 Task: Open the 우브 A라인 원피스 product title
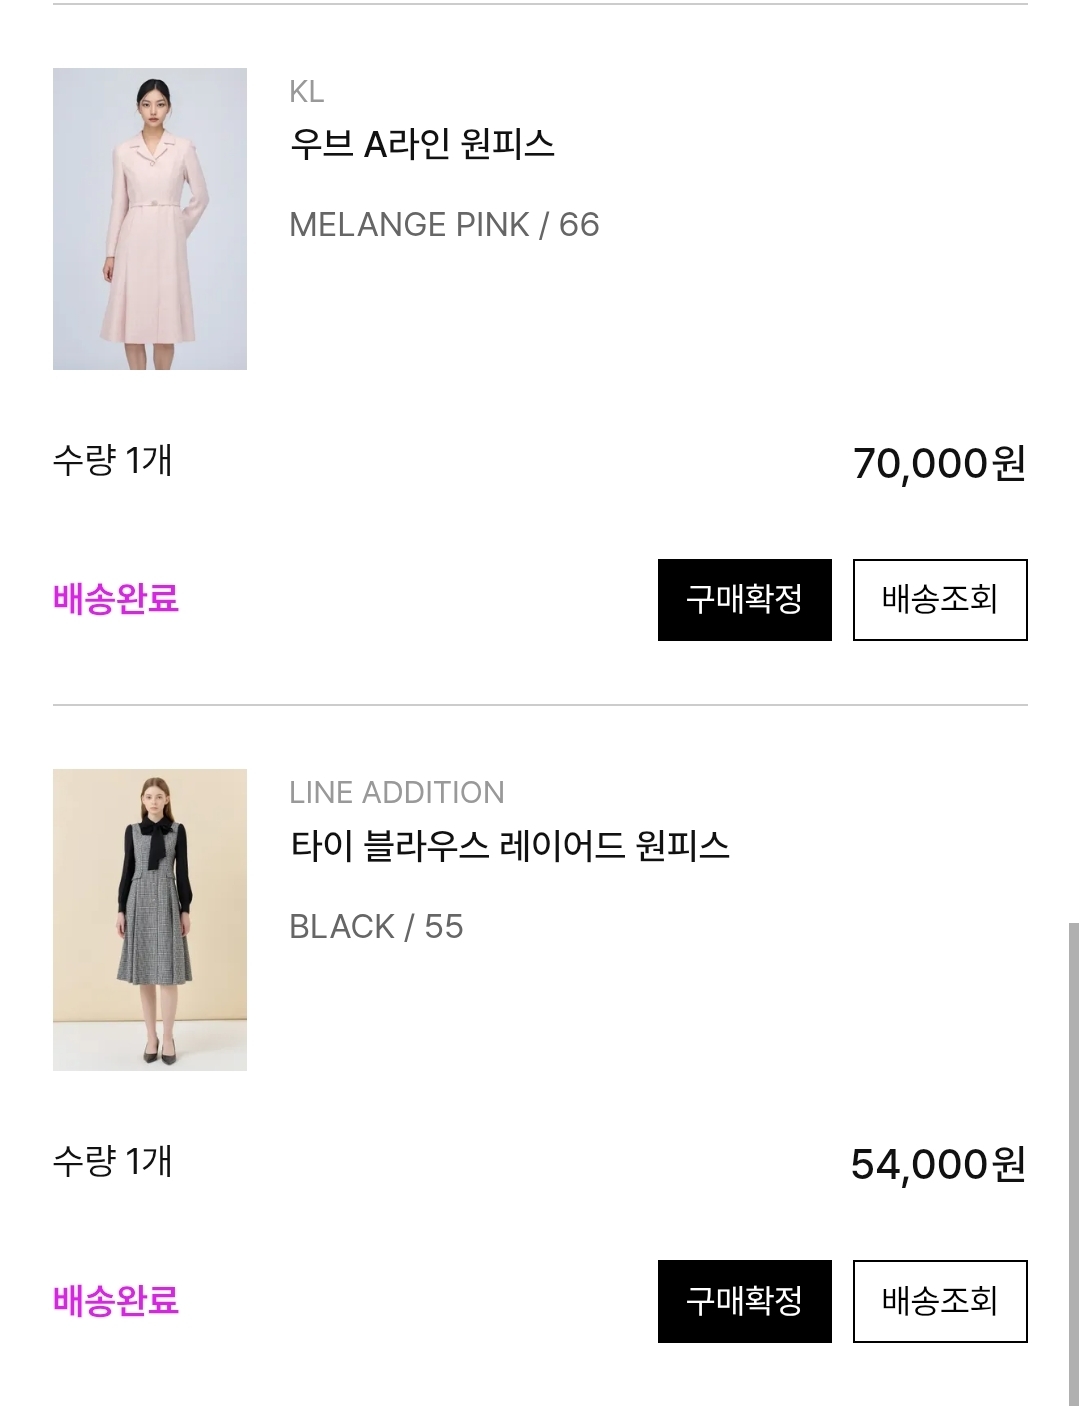pyautogui.click(x=422, y=145)
